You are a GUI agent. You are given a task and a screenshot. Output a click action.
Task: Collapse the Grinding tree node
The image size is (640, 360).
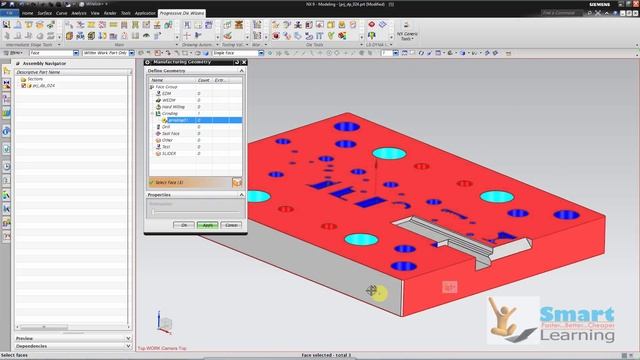coord(152,113)
